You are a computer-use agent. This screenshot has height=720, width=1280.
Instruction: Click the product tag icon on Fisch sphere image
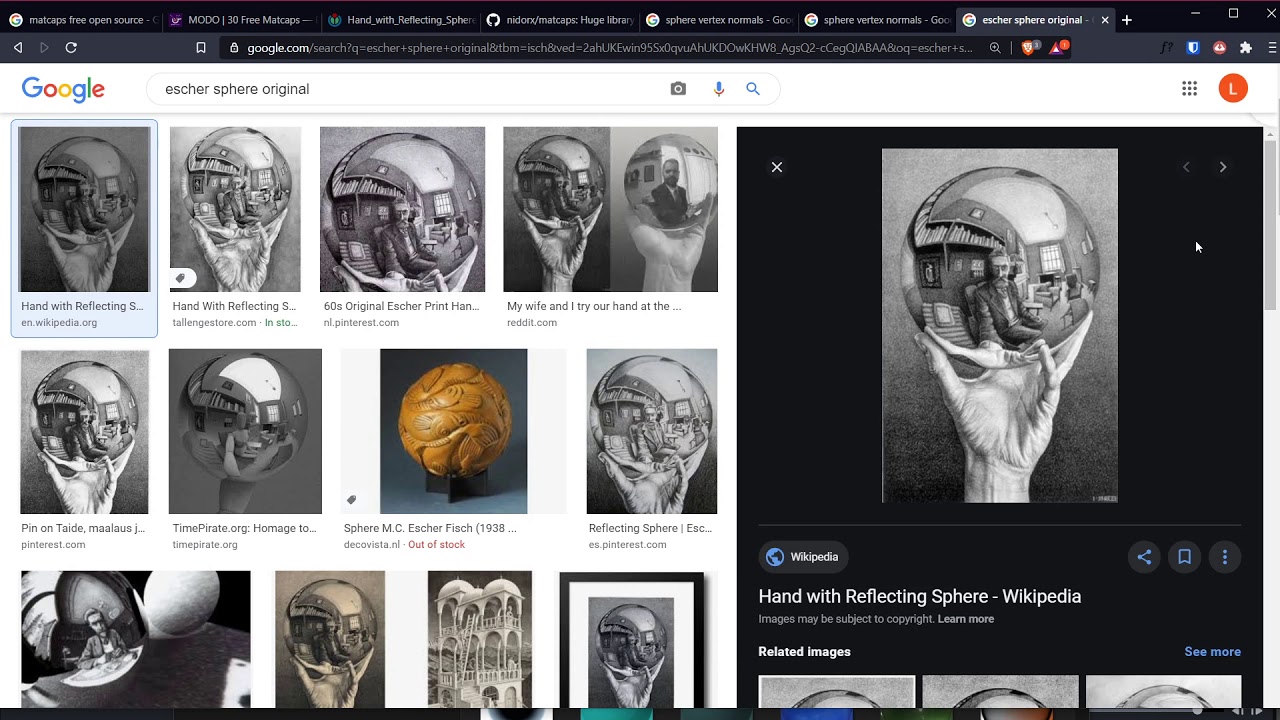point(352,500)
